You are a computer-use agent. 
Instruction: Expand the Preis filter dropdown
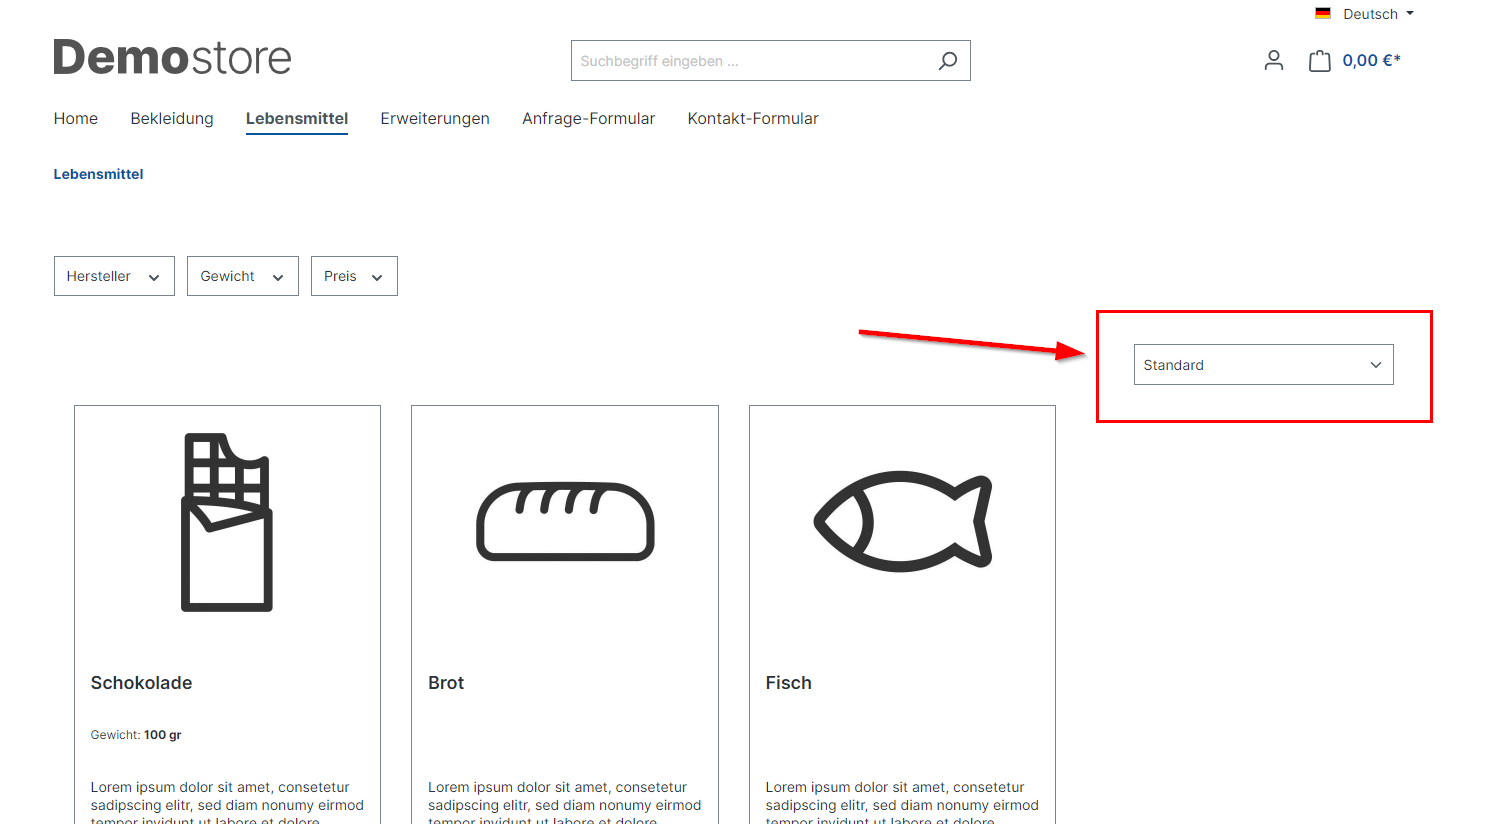[x=354, y=276]
